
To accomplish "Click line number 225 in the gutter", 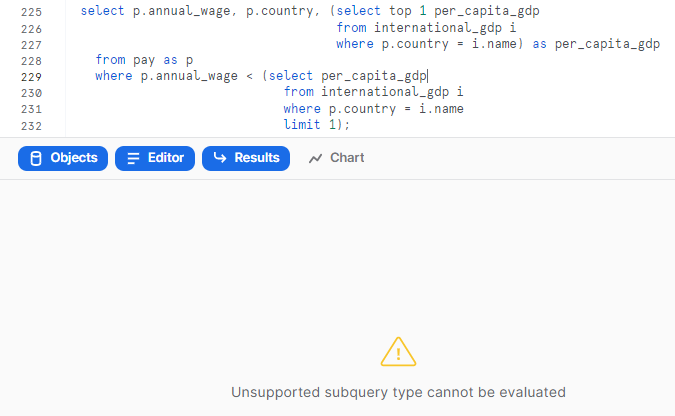I will [31, 12].
